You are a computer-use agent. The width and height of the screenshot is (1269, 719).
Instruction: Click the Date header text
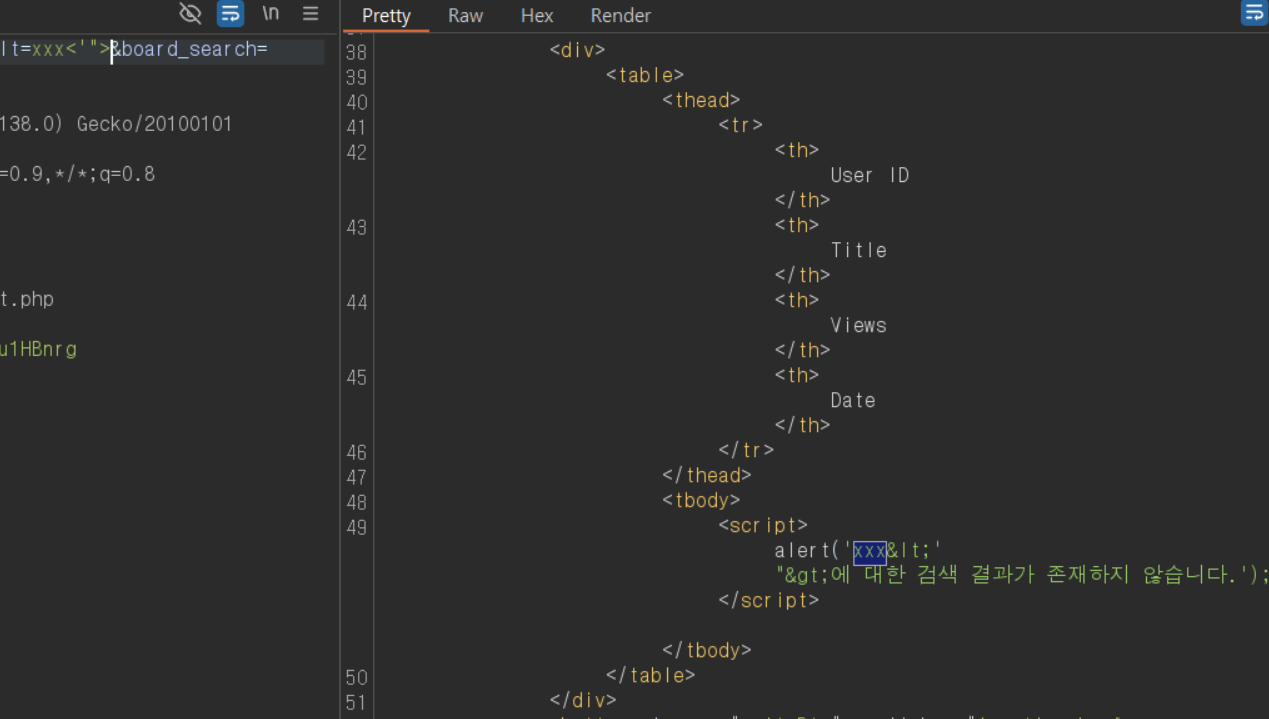(x=853, y=400)
